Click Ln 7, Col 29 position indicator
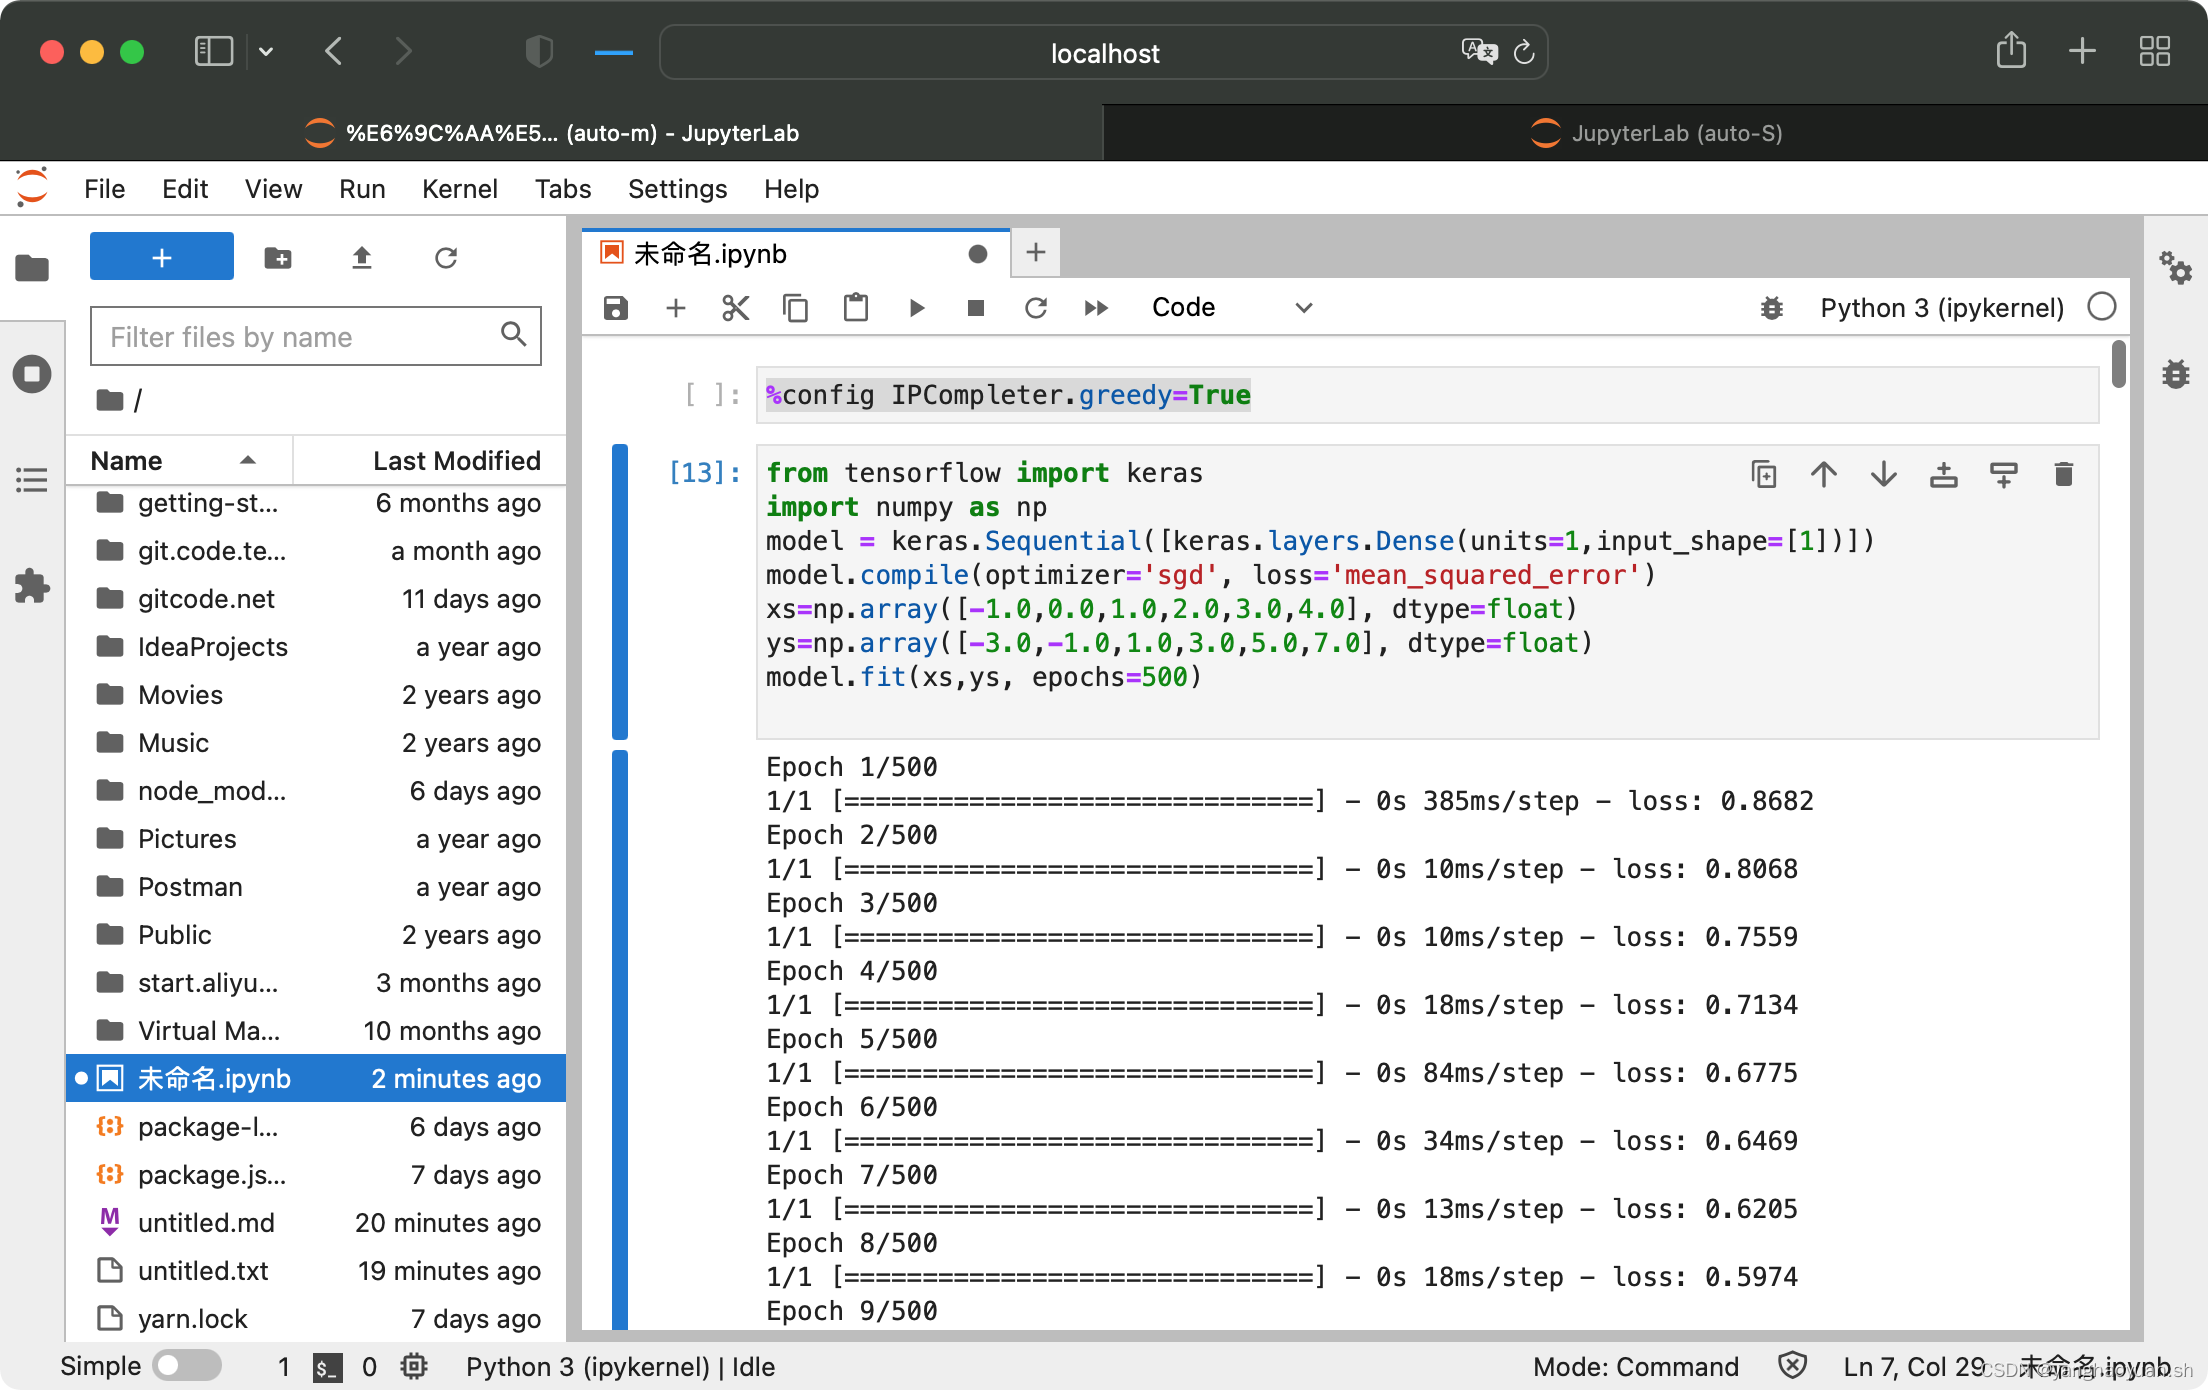The width and height of the screenshot is (2208, 1390). pos(1914,1366)
